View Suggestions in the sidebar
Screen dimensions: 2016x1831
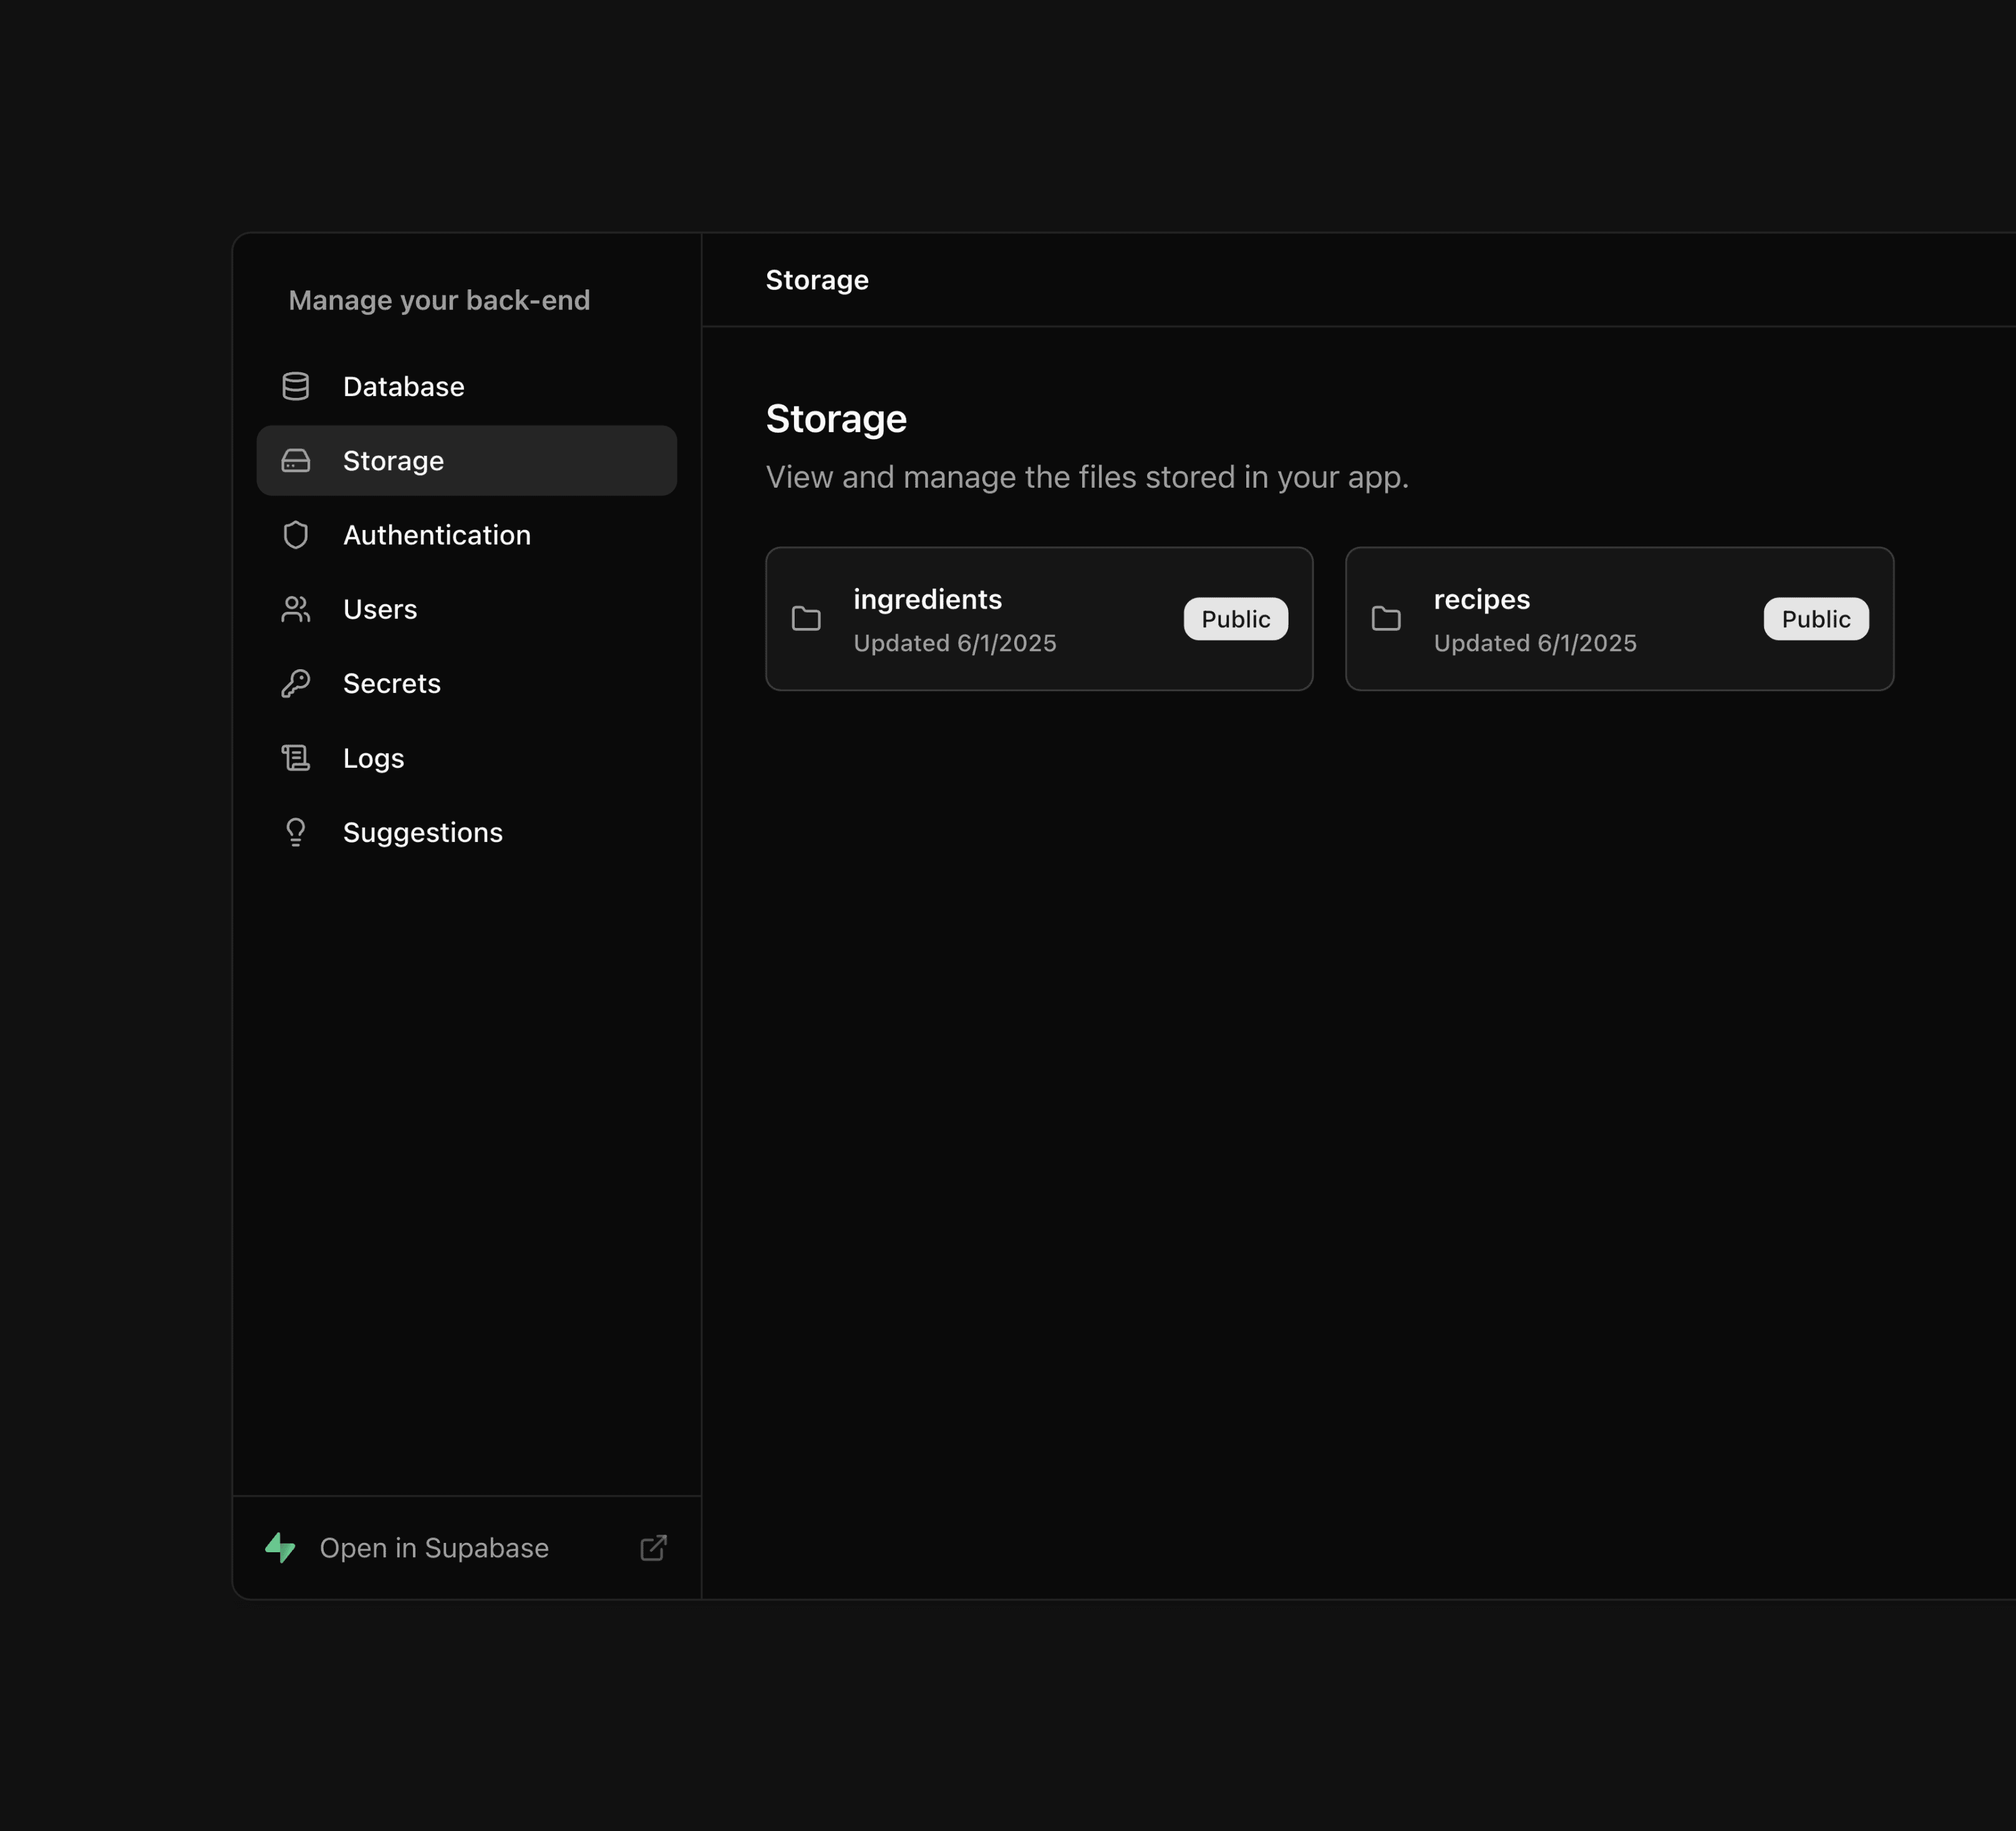coord(467,832)
